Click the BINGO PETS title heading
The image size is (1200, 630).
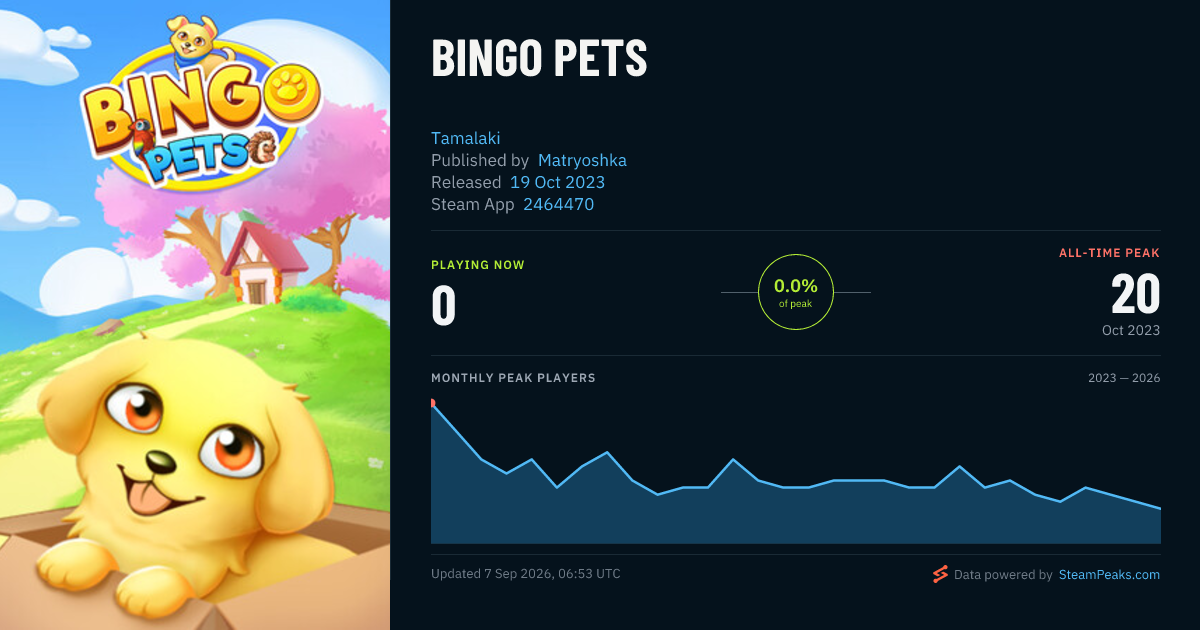pos(539,60)
